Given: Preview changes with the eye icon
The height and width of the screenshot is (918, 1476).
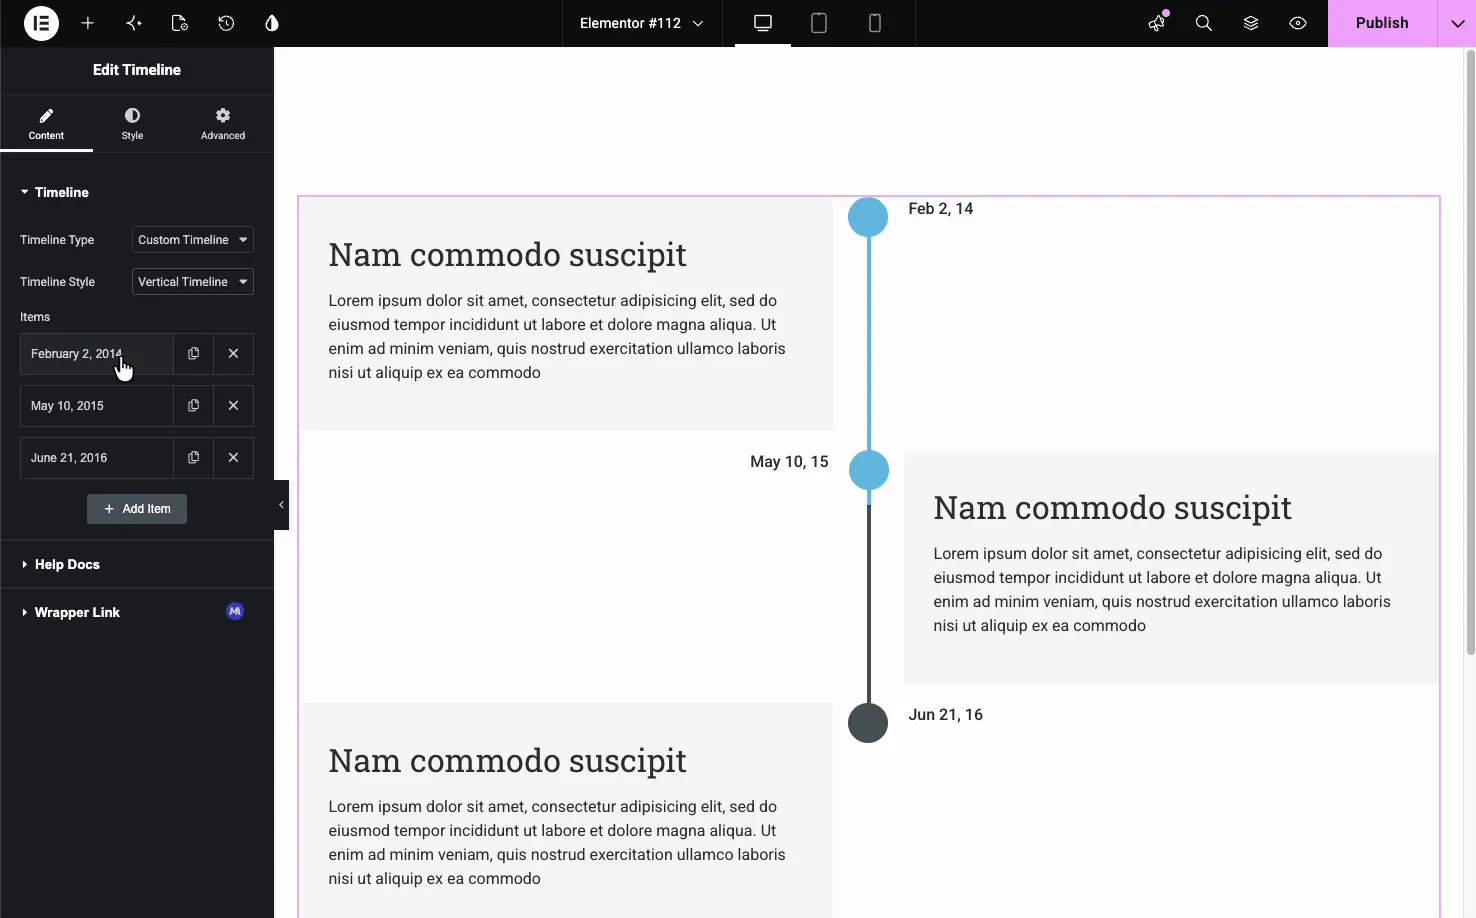Looking at the screenshot, I should 1298,23.
